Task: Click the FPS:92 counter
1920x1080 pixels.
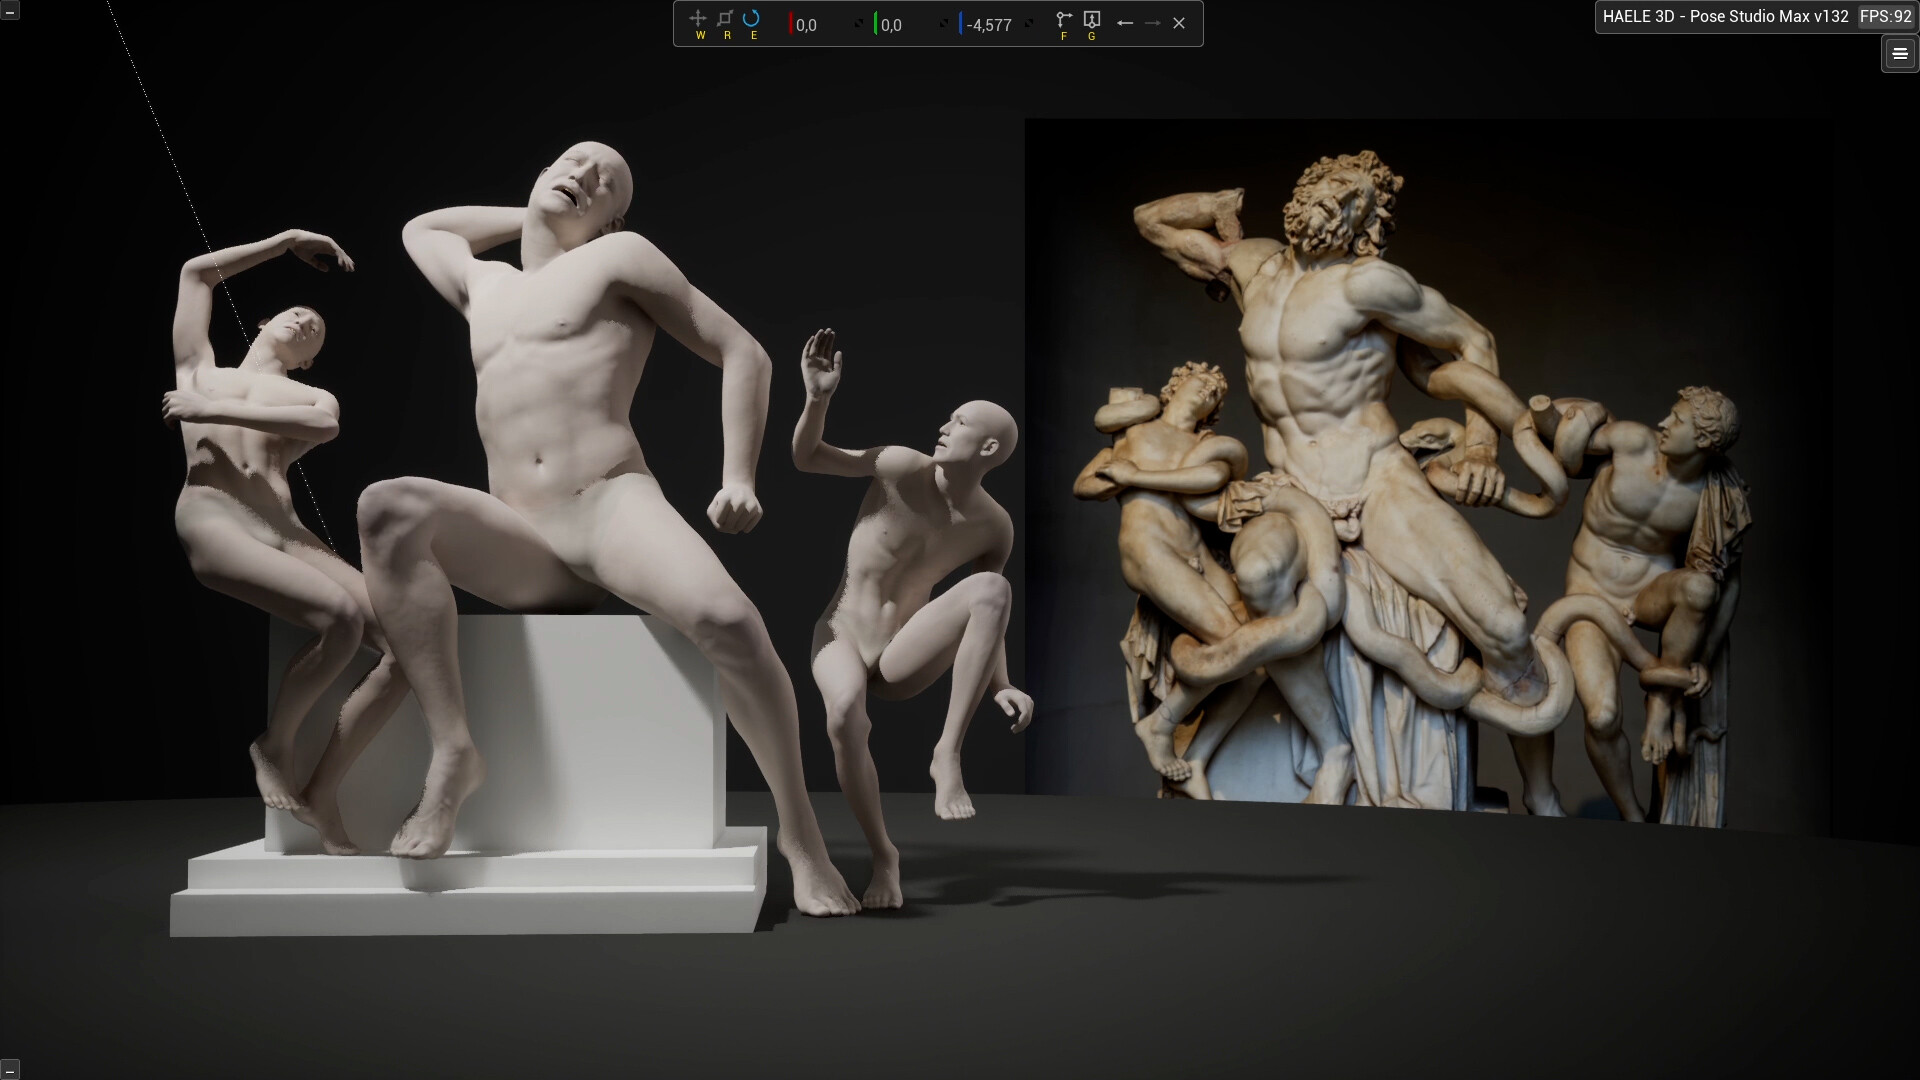Action: 1885,16
